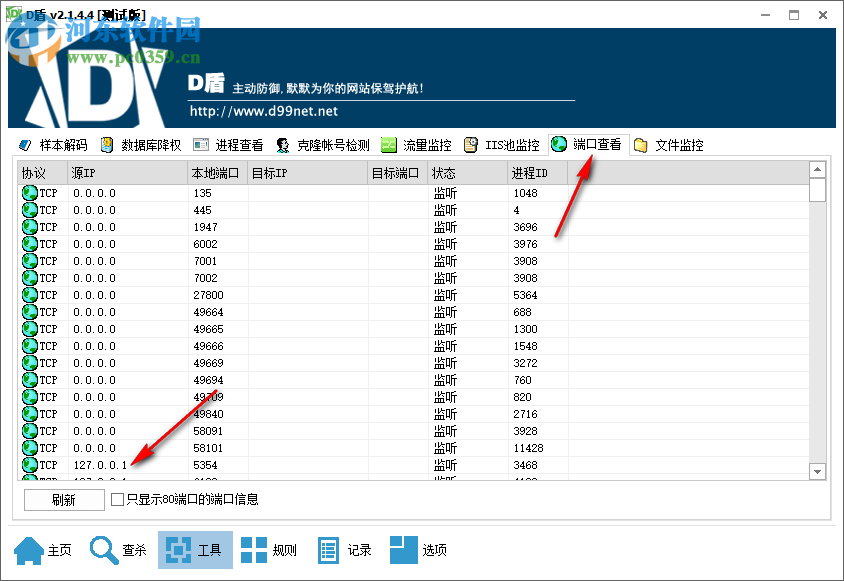This screenshot has width=844, height=581.
Task: Open the 选项 options section
Action: pos(419,550)
